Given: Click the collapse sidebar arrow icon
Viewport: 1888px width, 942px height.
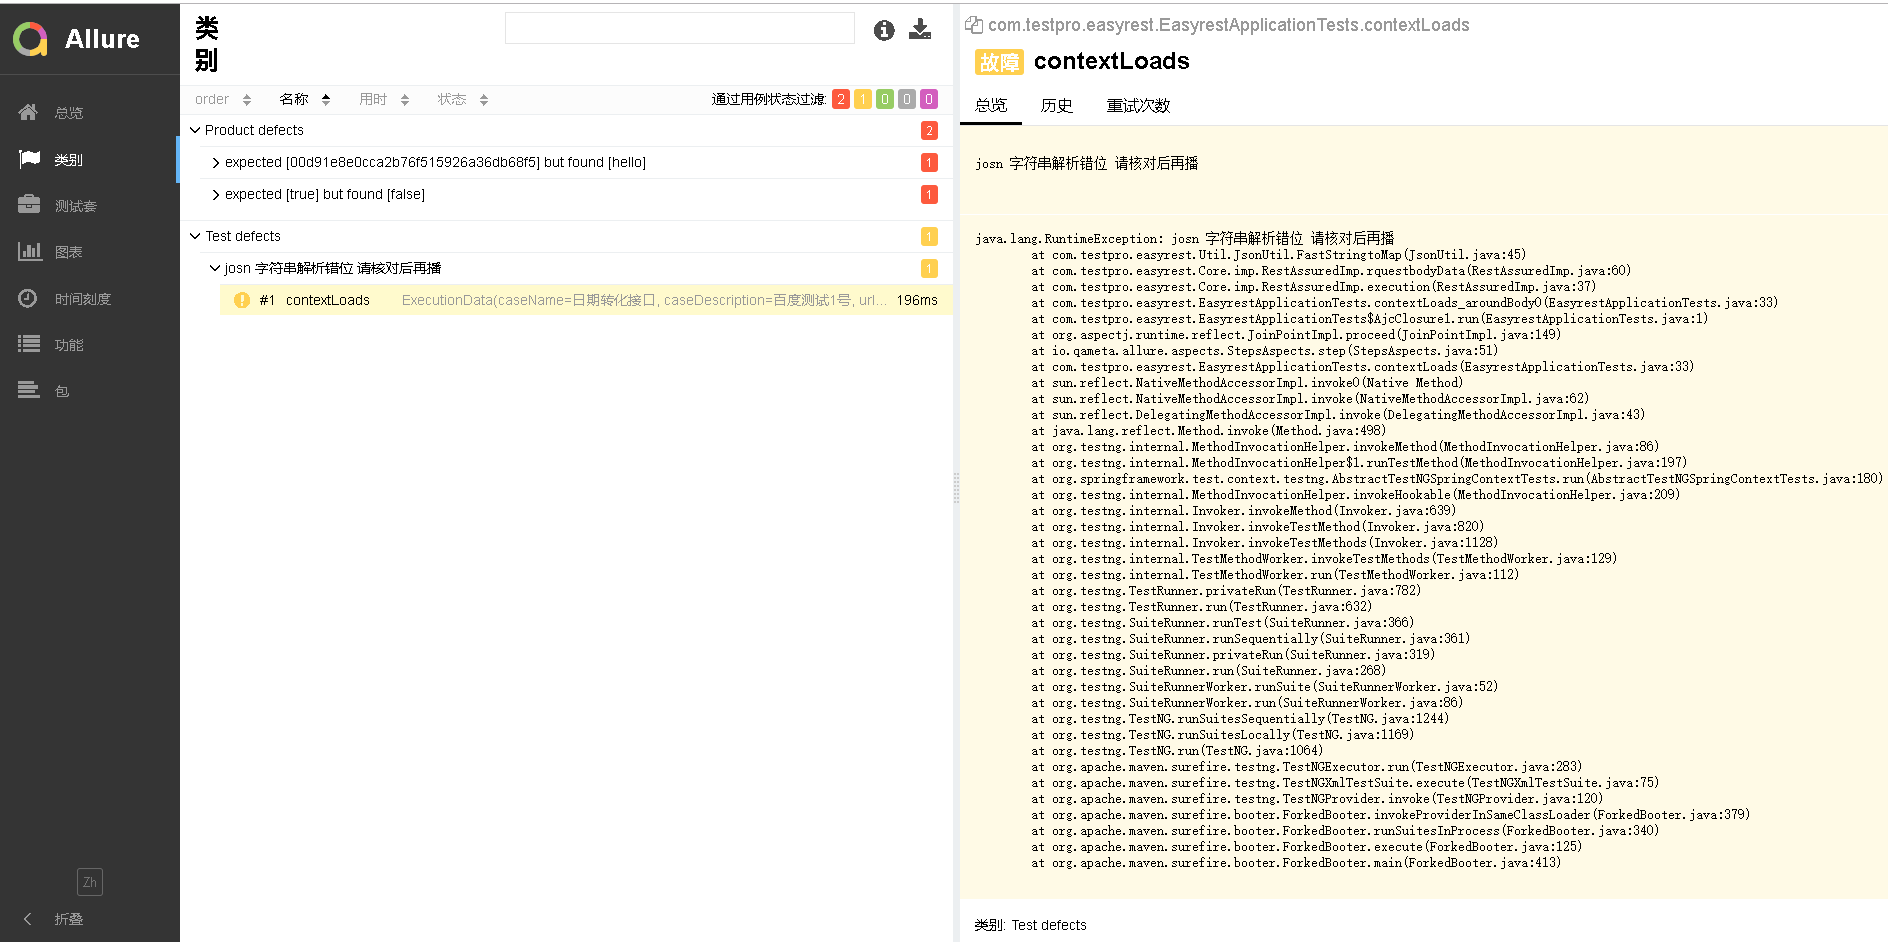Looking at the screenshot, I should tap(27, 918).
